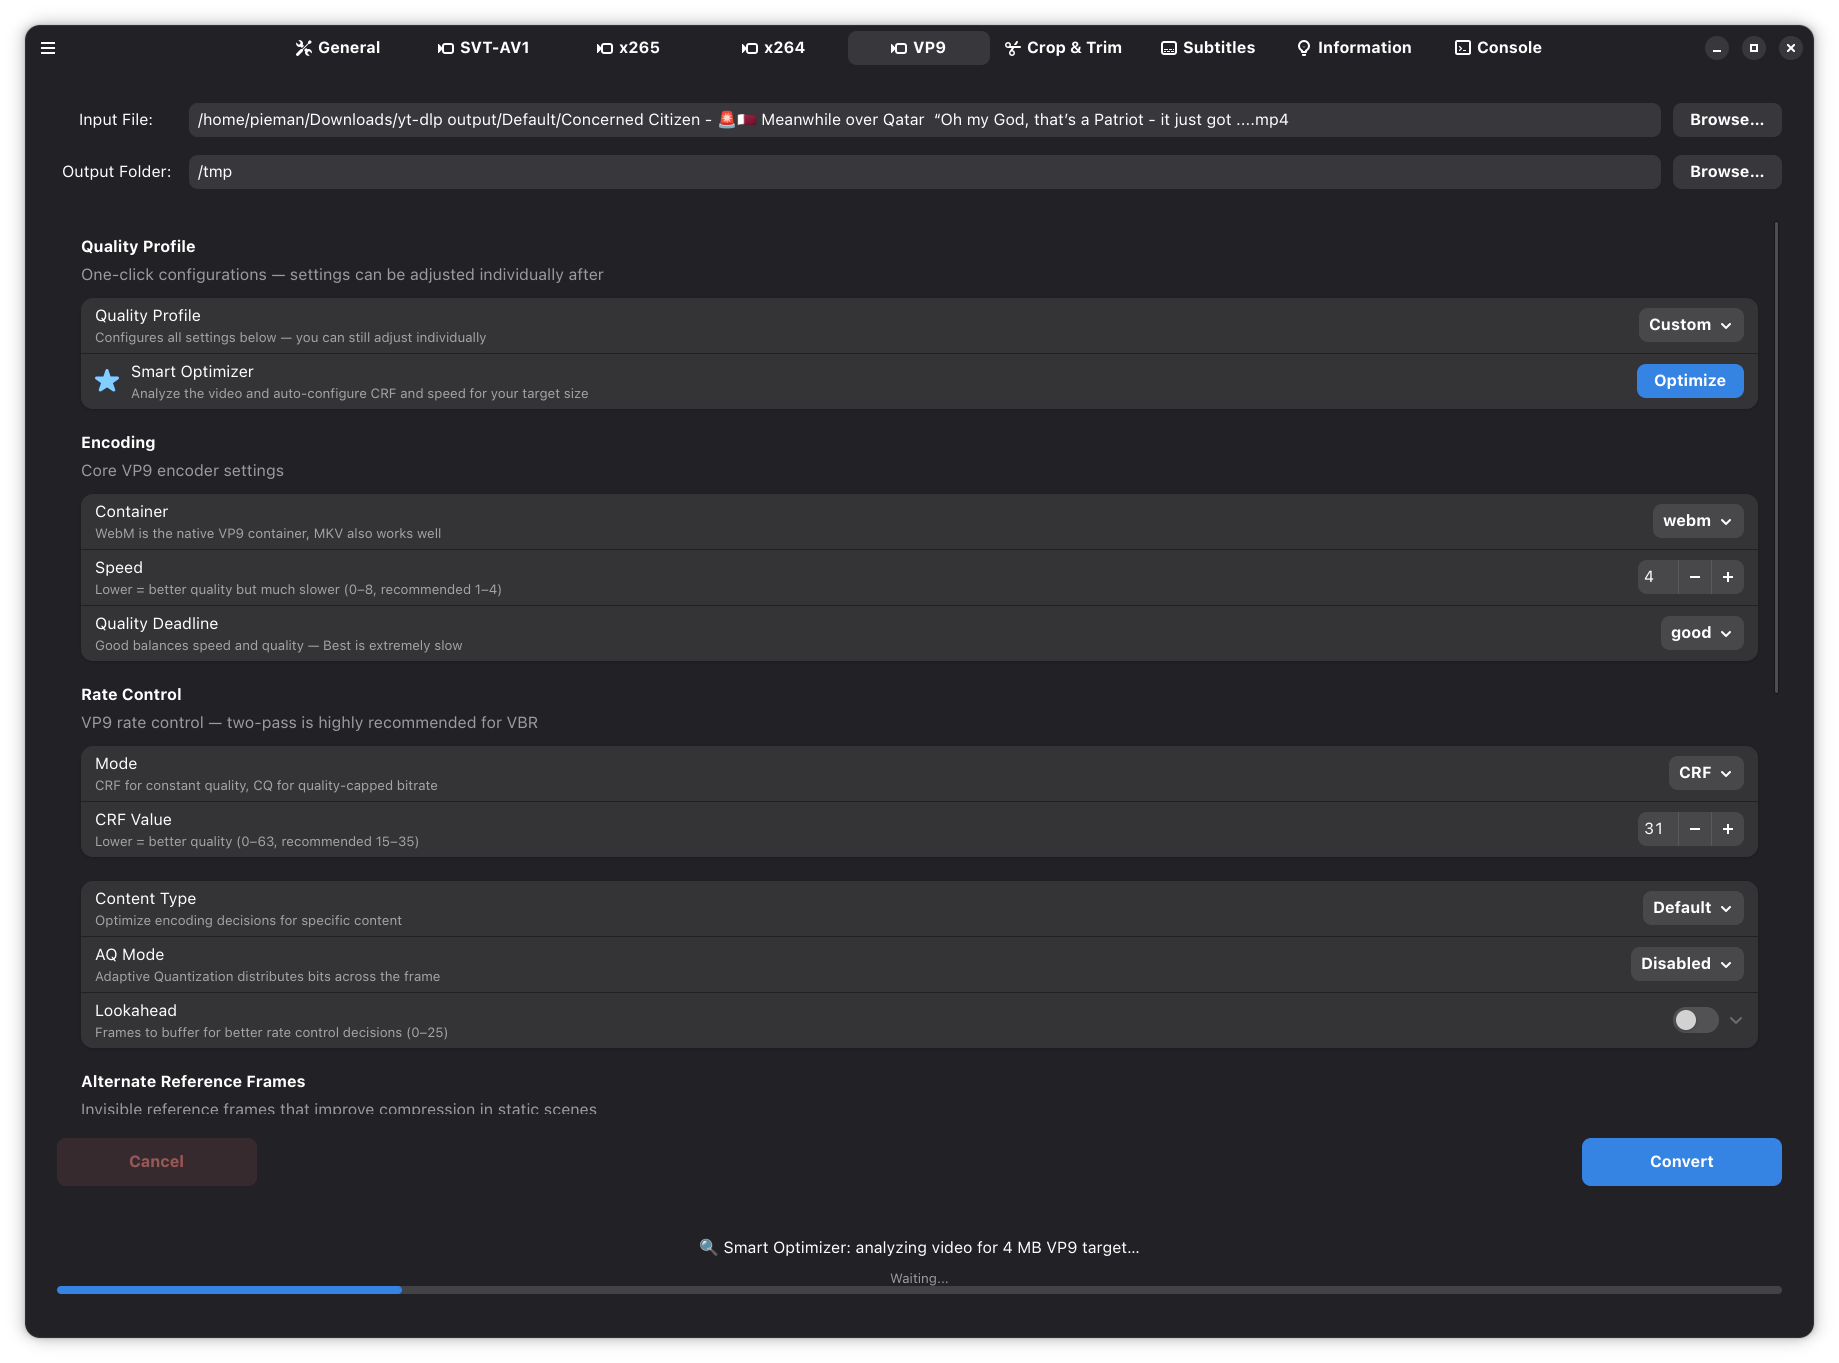This screenshot has width=1839, height=1363.
Task: Minimize the application window
Action: (1717, 48)
